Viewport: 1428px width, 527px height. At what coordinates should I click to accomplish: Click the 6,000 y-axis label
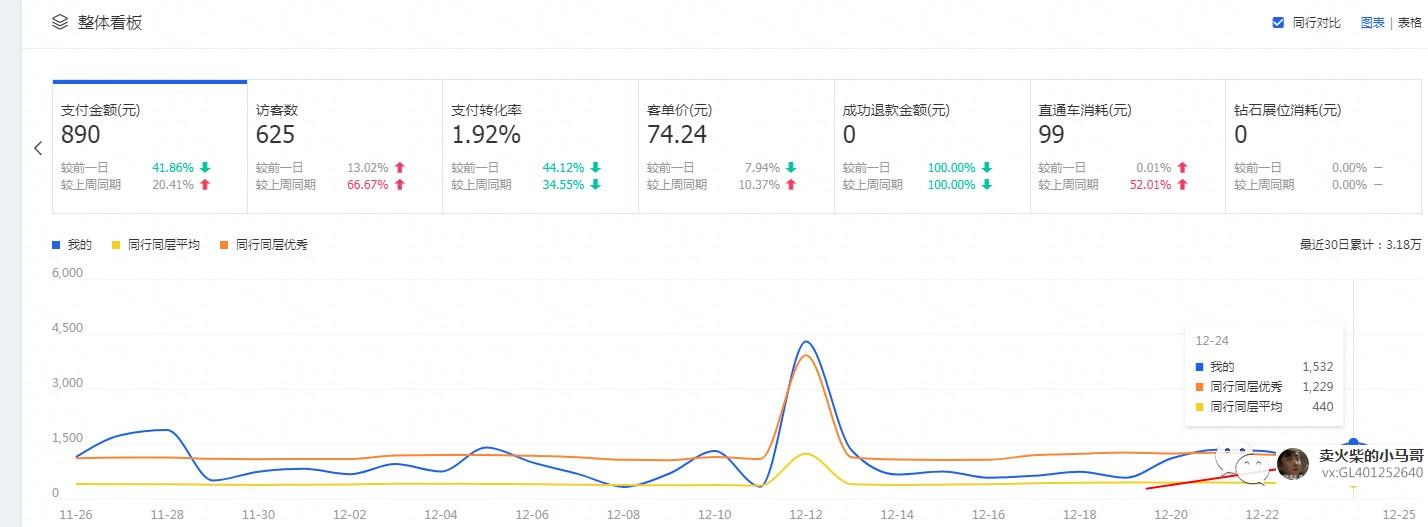click(68, 273)
